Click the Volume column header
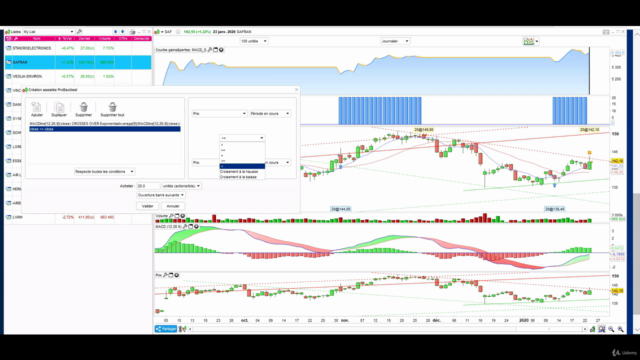640x360 pixels. 104,38
